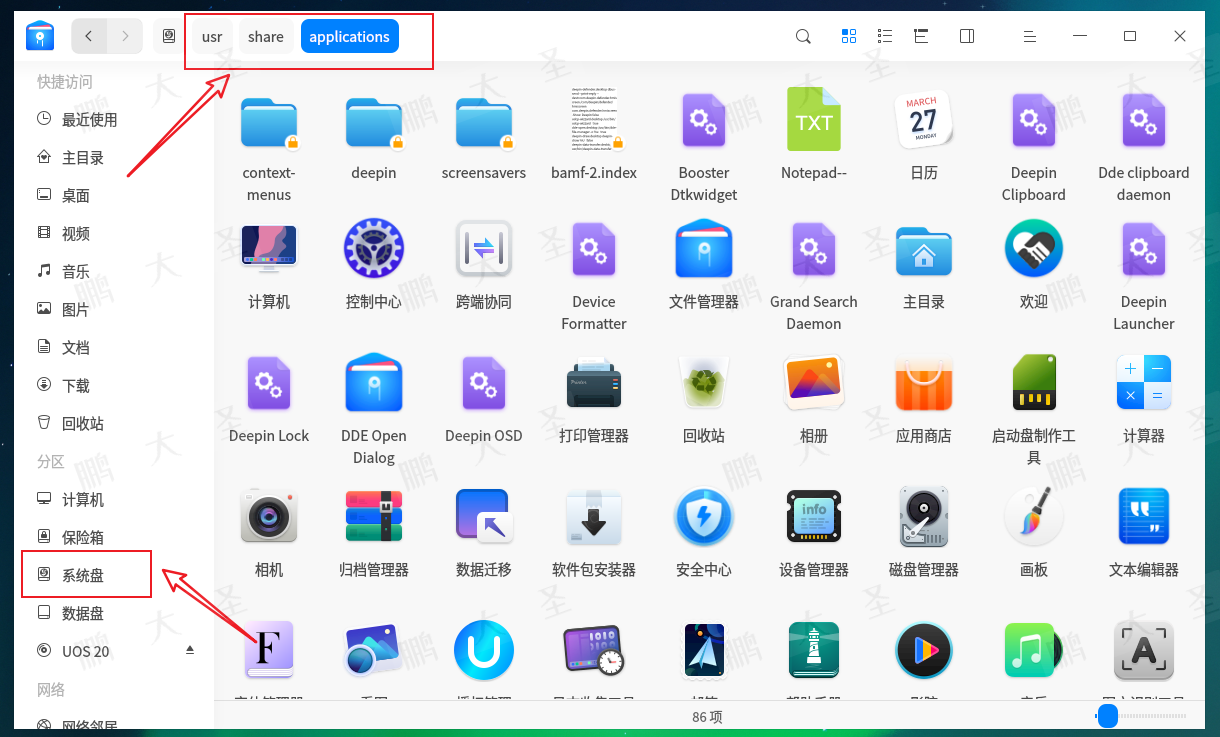The image size is (1220, 737).
Task: Click the share breadcrumb segment
Action: pyautogui.click(x=266, y=36)
